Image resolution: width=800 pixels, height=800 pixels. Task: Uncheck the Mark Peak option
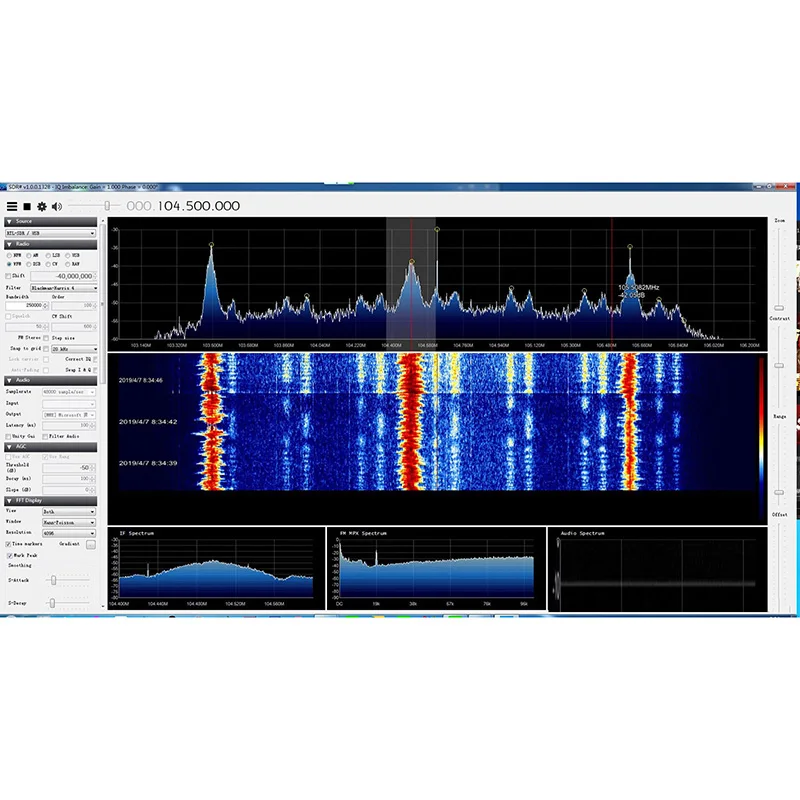point(9,555)
